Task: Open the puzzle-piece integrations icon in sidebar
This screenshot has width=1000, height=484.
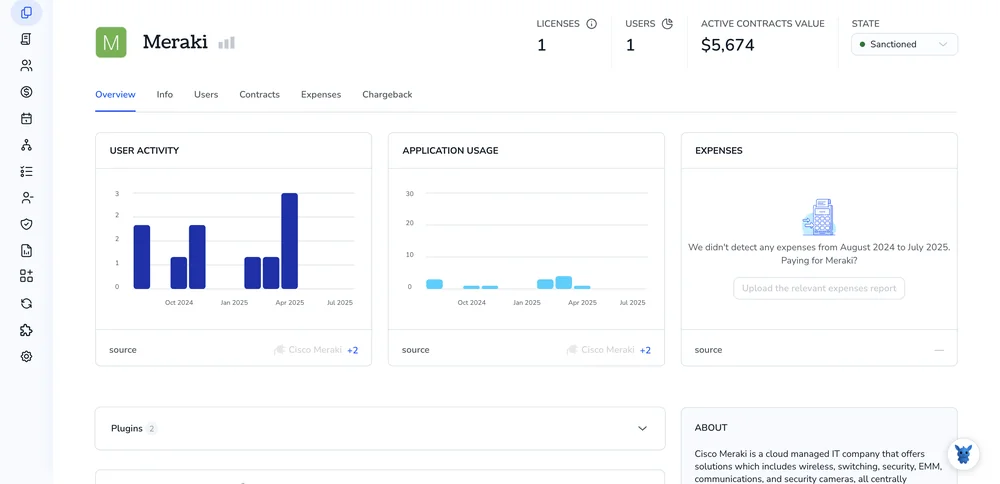Action: tap(26, 330)
